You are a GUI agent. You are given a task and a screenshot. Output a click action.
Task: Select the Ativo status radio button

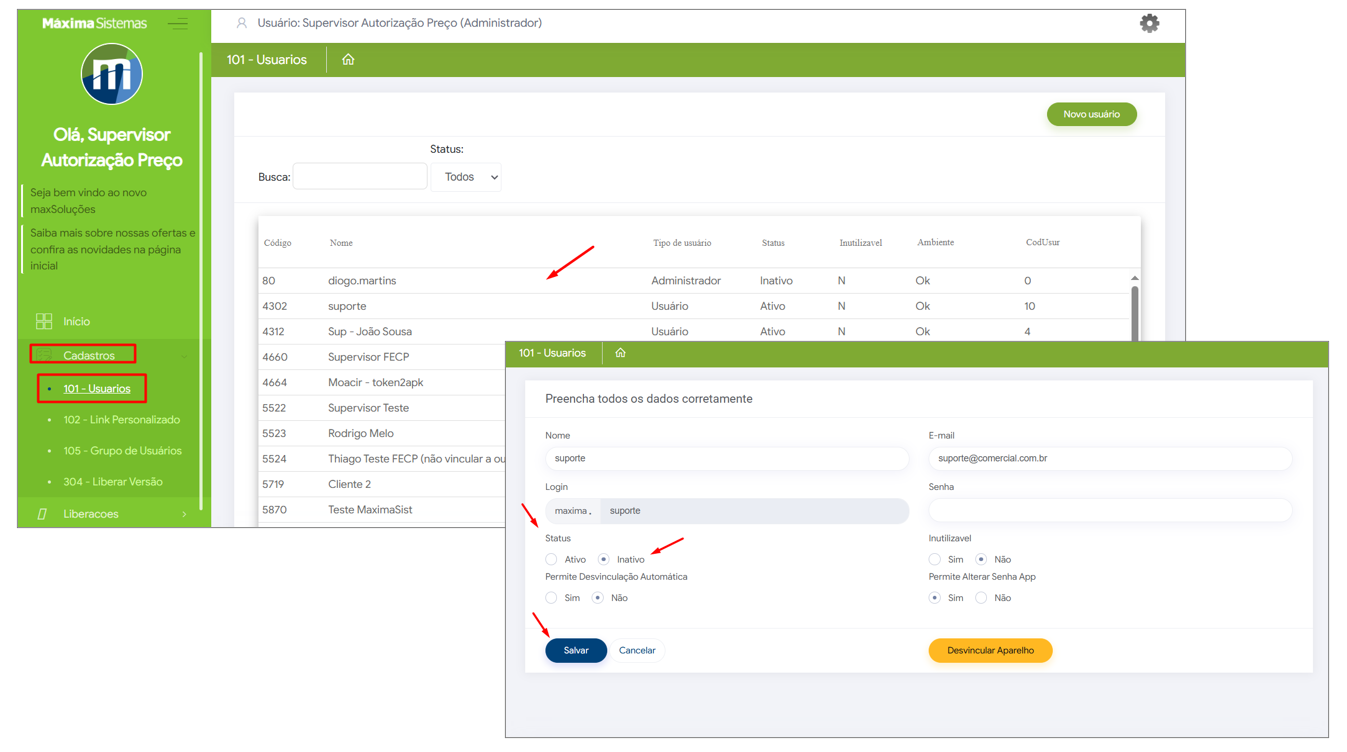[551, 559]
